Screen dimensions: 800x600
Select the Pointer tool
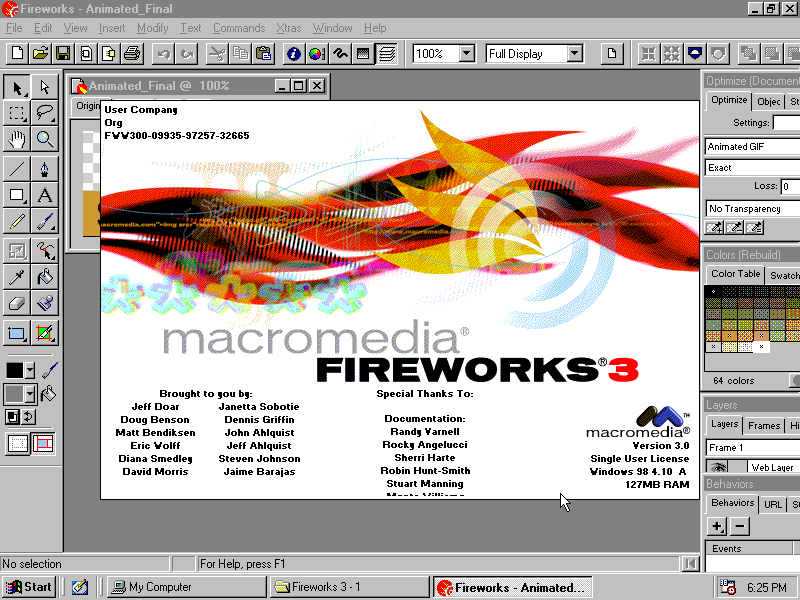[17, 87]
